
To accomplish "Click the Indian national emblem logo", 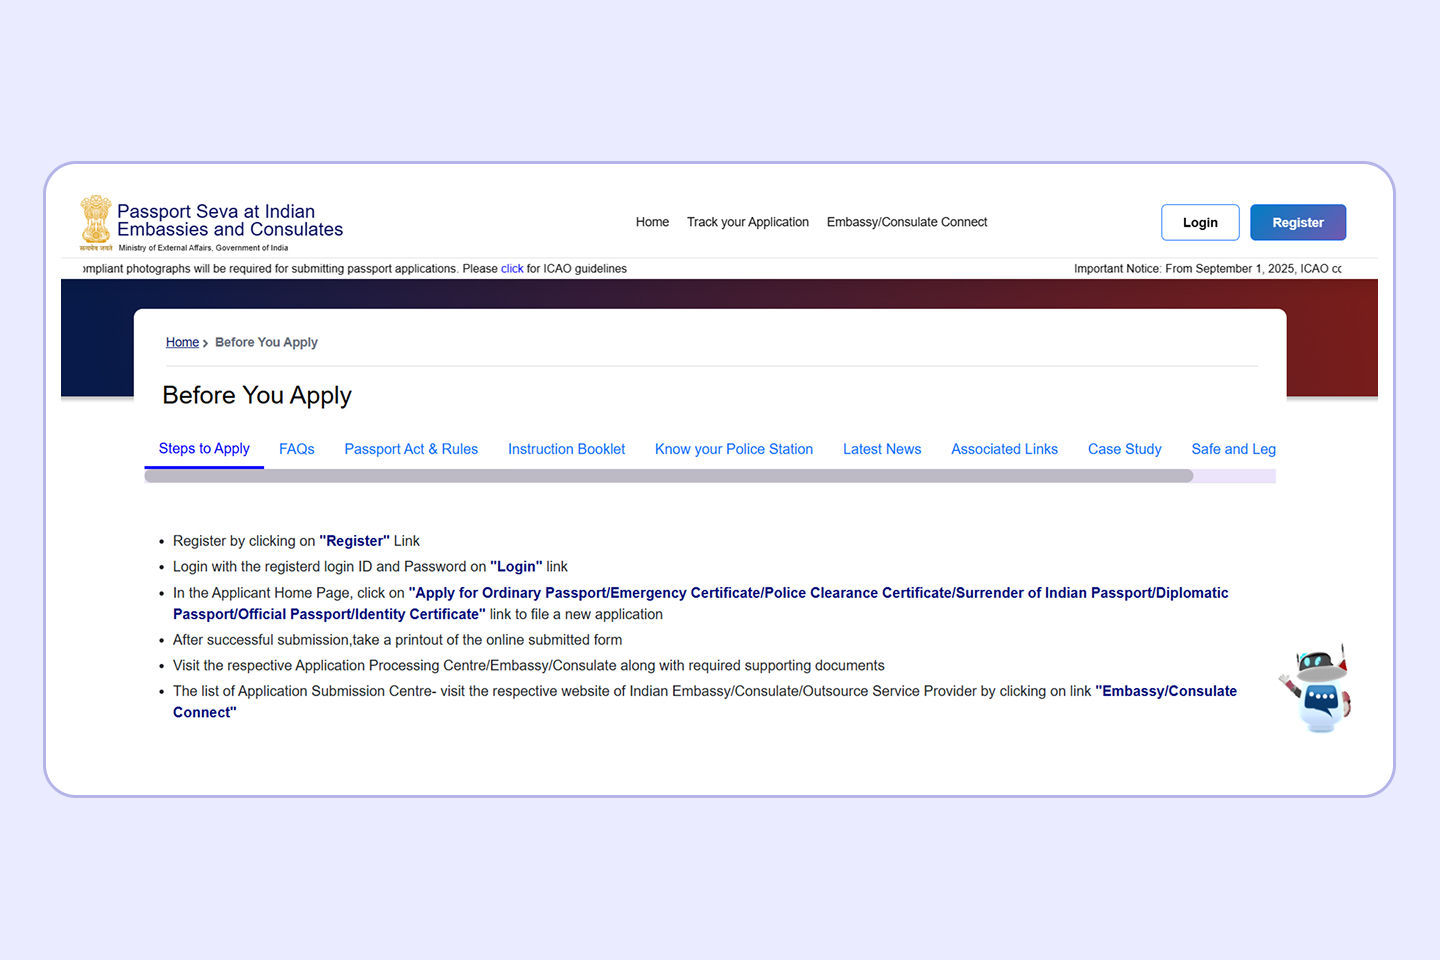I will tap(96, 222).
